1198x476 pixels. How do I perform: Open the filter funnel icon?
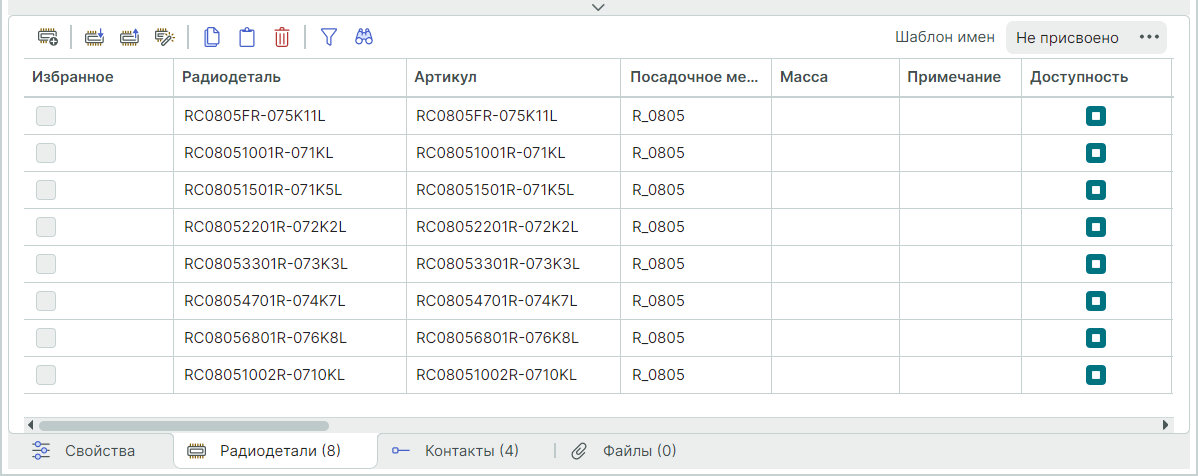pyautogui.click(x=329, y=37)
